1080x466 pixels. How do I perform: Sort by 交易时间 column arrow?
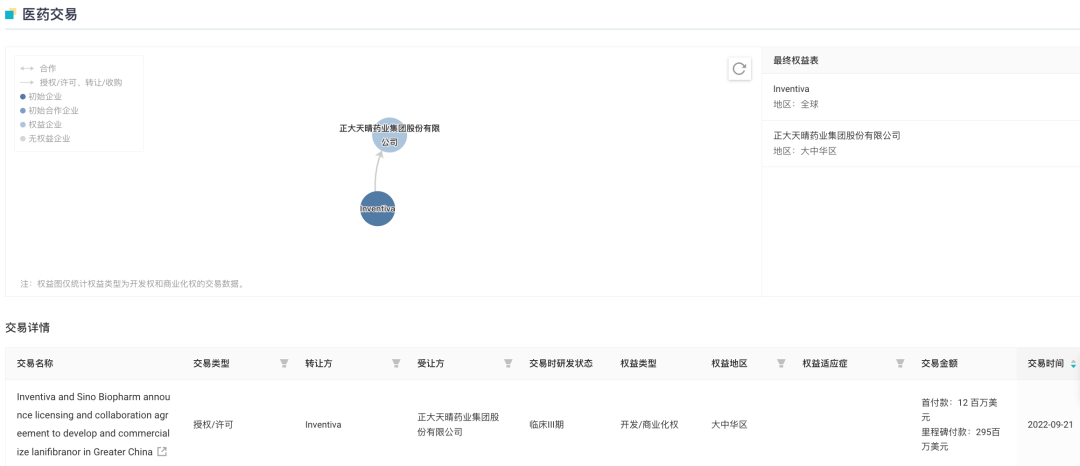pos(1073,364)
